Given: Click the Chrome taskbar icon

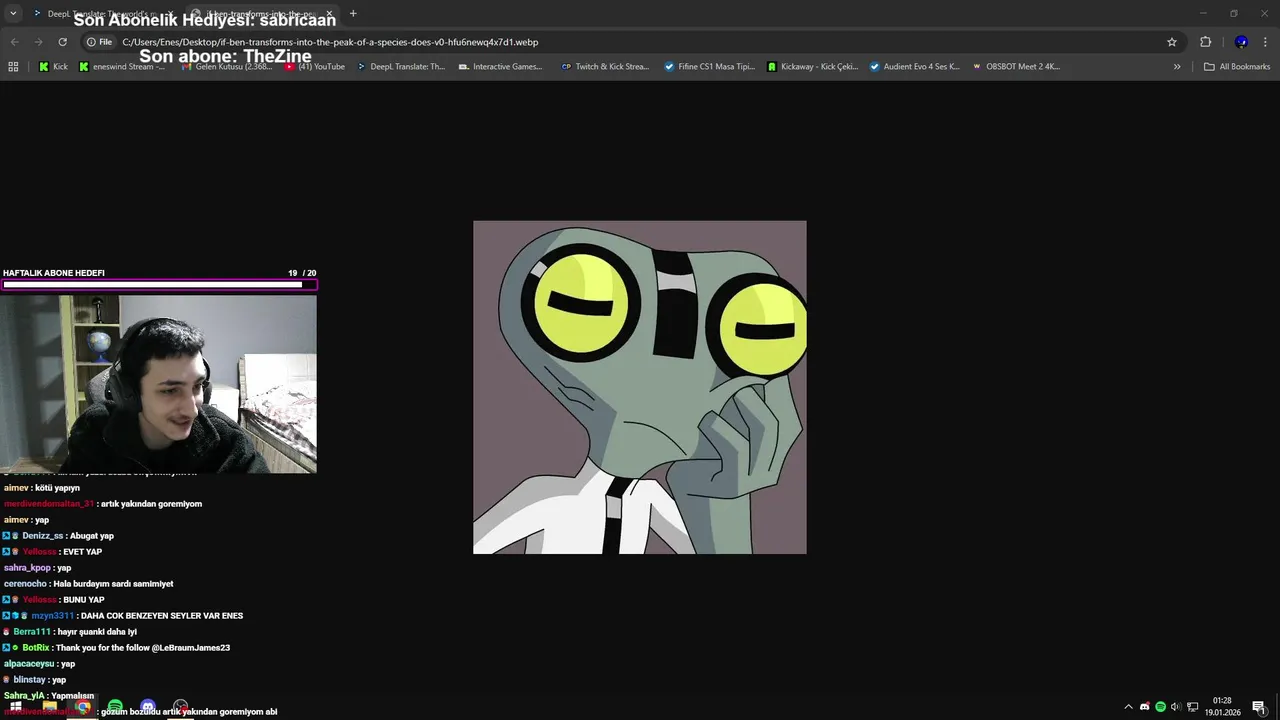Looking at the screenshot, I should click(x=82, y=707).
